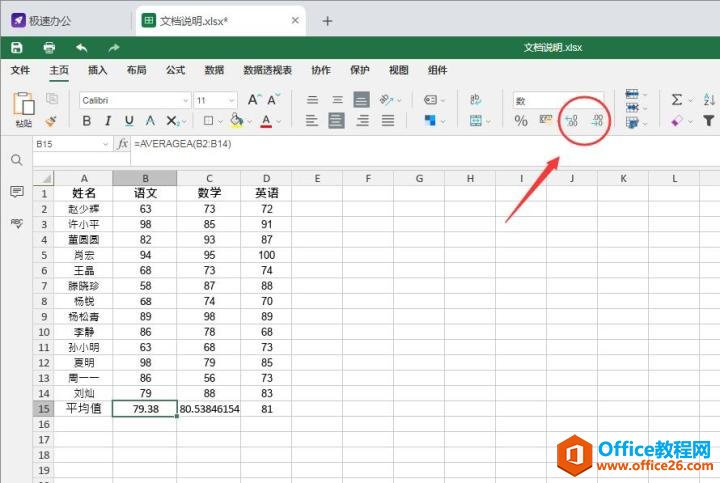Align cell content to middle

(338, 100)
